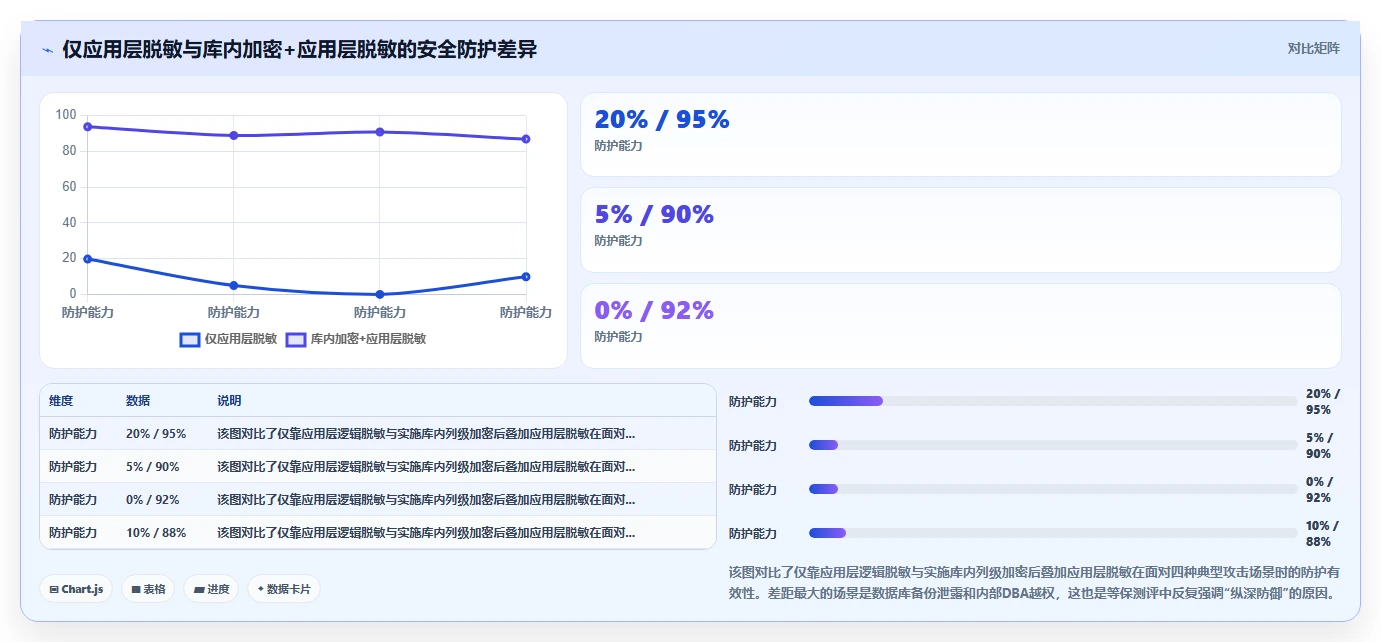Select the 进度 chip
The height and width of the screenshot is (642, 1381).
(211, 589)
